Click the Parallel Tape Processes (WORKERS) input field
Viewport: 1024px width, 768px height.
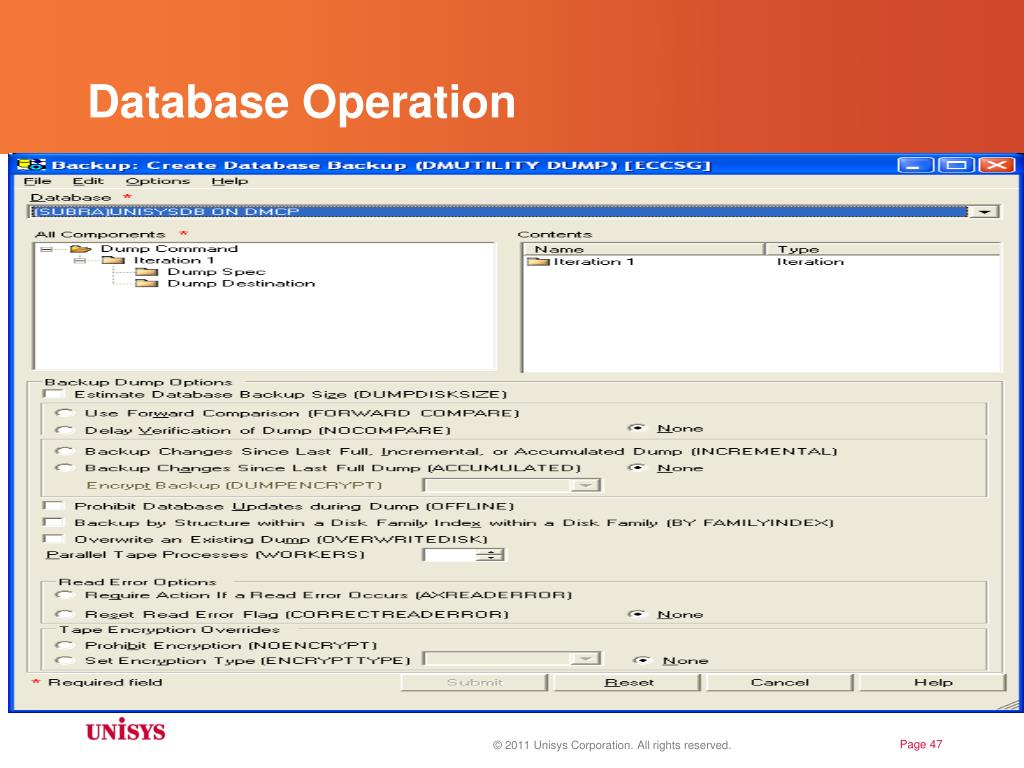tap(451, 555)
